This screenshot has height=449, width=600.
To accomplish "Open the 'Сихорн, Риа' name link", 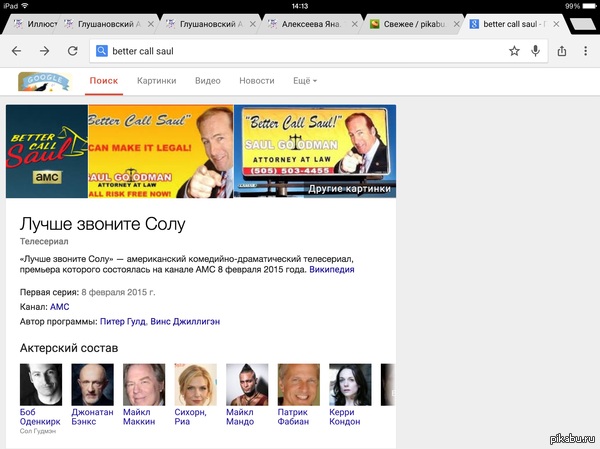I will coord(190,417).
